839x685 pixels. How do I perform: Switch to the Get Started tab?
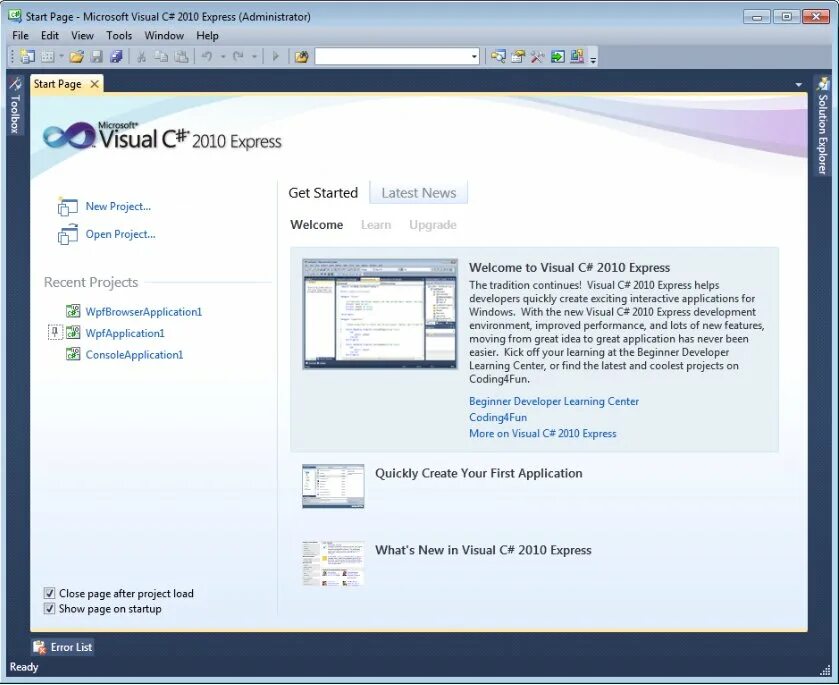click(x=323, y=193)
